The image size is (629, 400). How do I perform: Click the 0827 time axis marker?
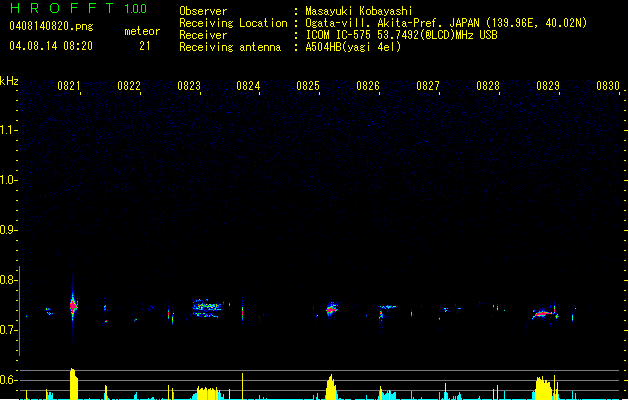[428, 86]
